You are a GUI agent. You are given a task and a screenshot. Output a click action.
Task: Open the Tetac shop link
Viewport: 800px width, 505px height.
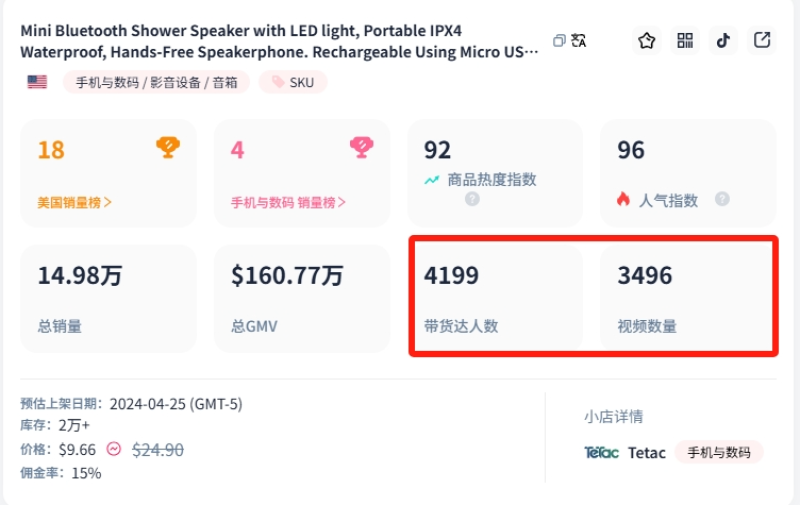[x=646, y=452]
